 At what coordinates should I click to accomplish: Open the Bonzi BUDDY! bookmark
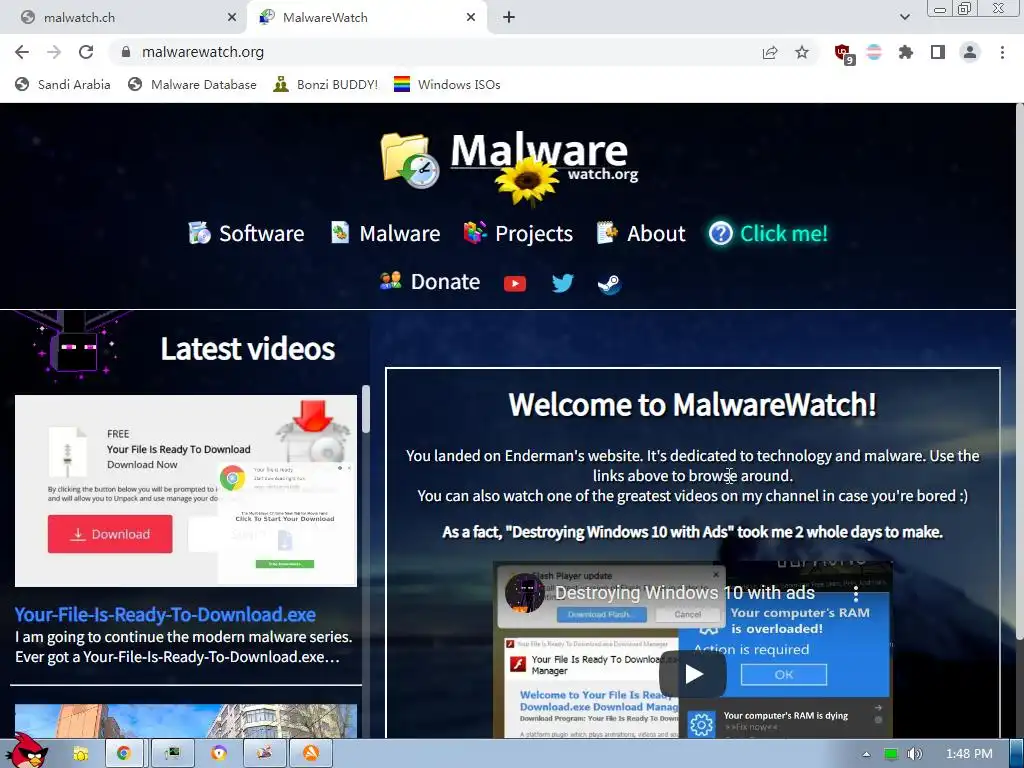point(325,84)
